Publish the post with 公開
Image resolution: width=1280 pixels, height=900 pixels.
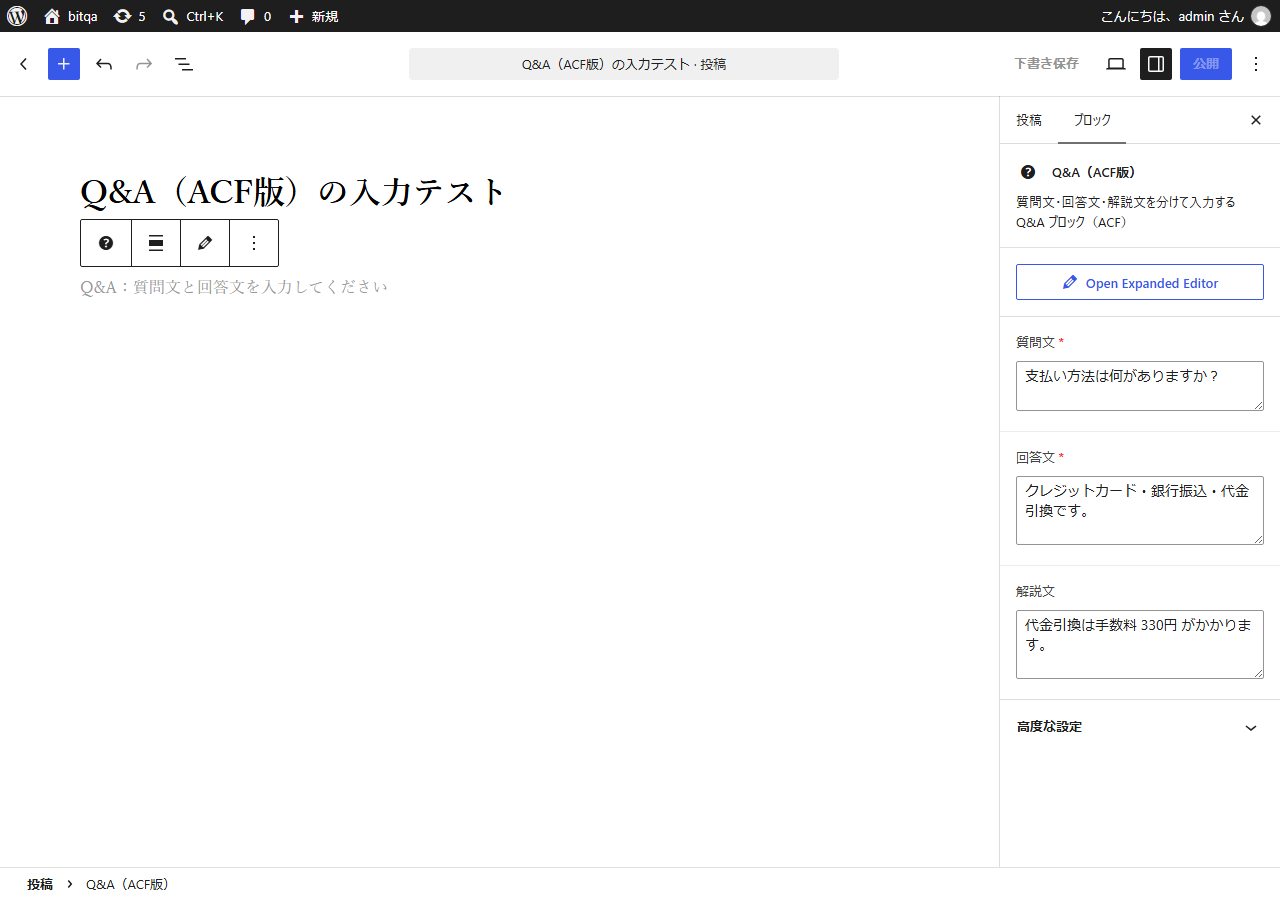point(1206,64)
